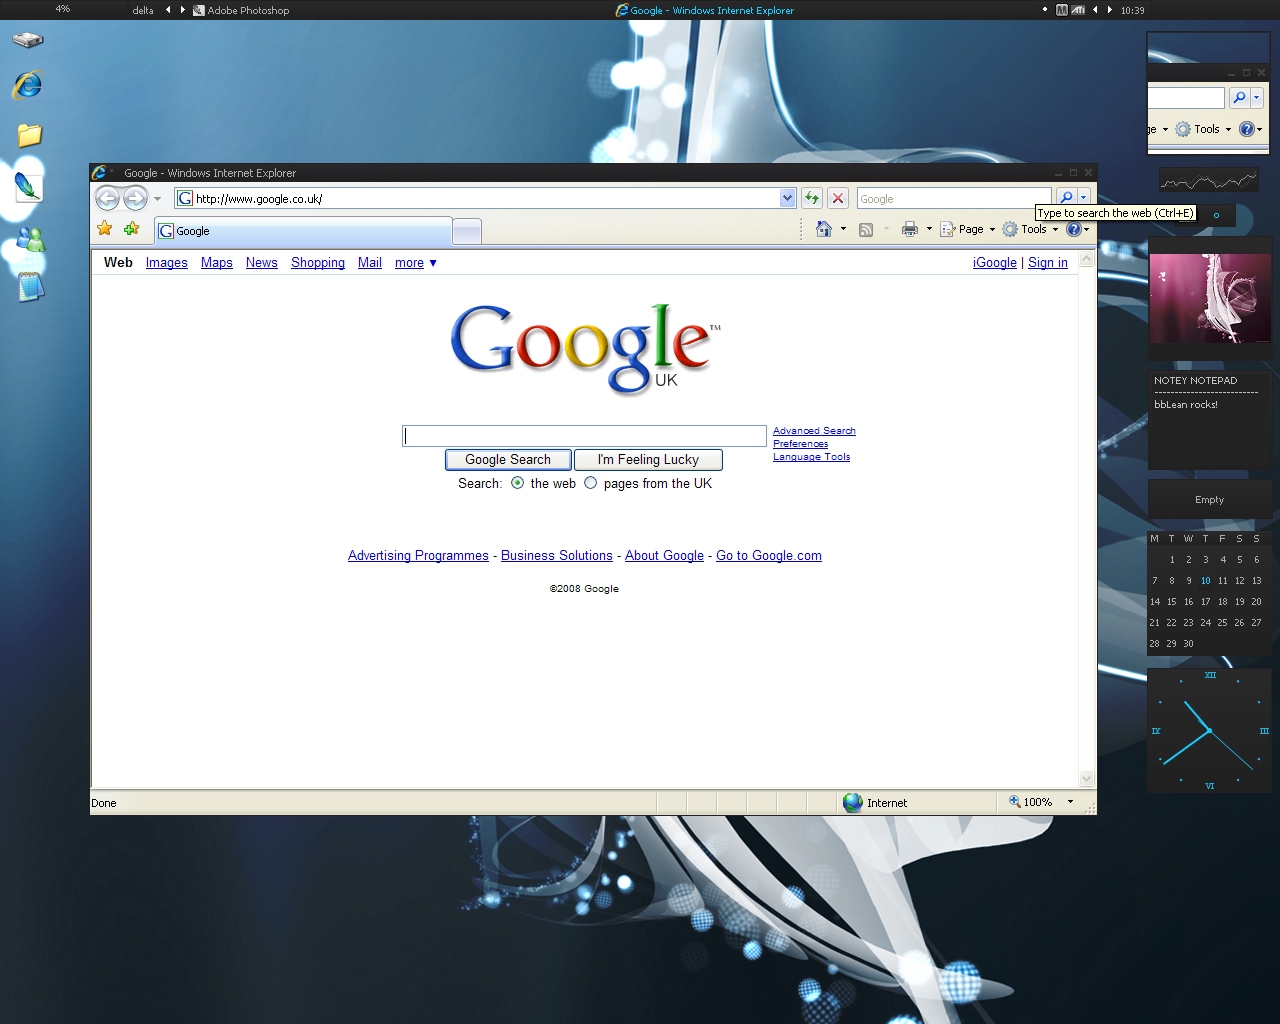1280x1024 pixels.
Task: Click the Google IE task in top bar
Action: (705, 10)
